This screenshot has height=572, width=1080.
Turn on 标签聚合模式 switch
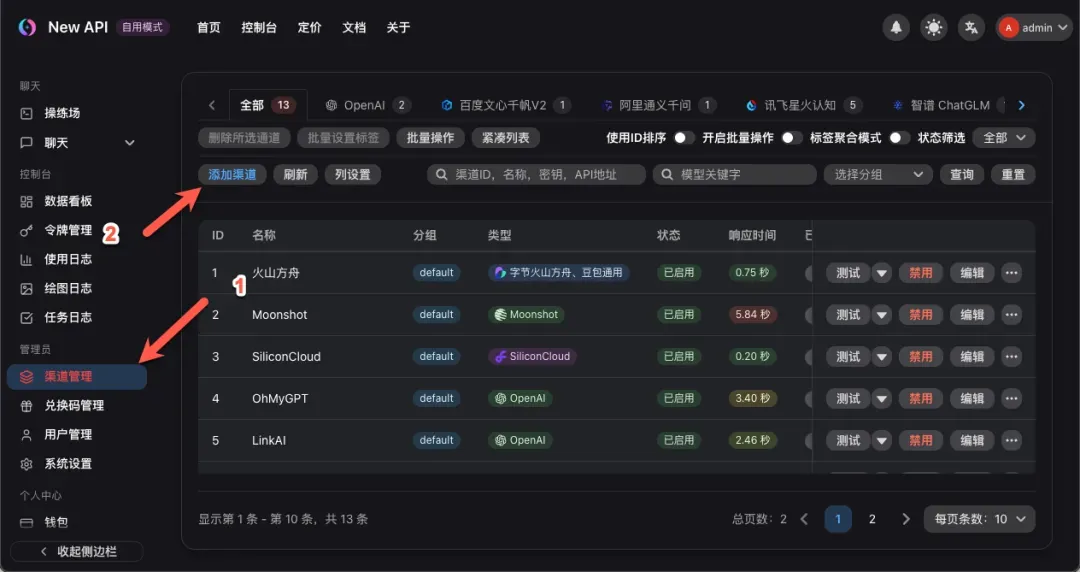[x=899, y=138]
